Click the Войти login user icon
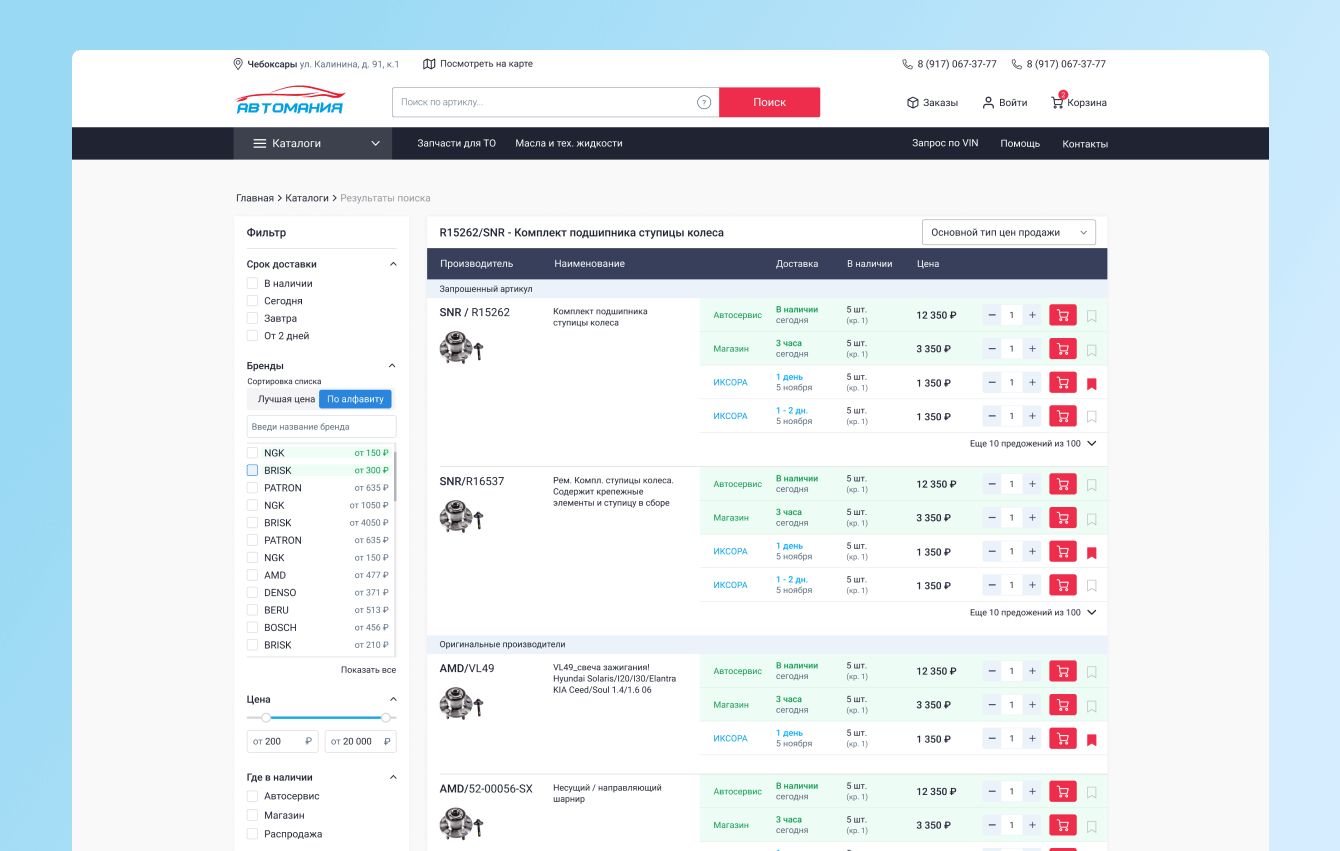1340x851 pixels. [988, 102]
